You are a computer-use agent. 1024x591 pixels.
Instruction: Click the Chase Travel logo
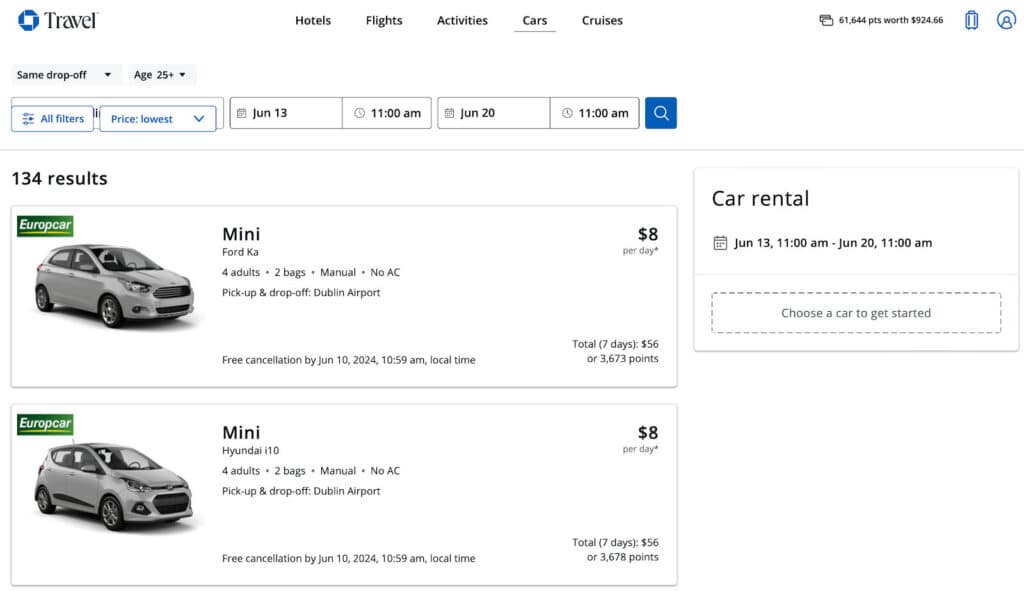tap(57, 20)
